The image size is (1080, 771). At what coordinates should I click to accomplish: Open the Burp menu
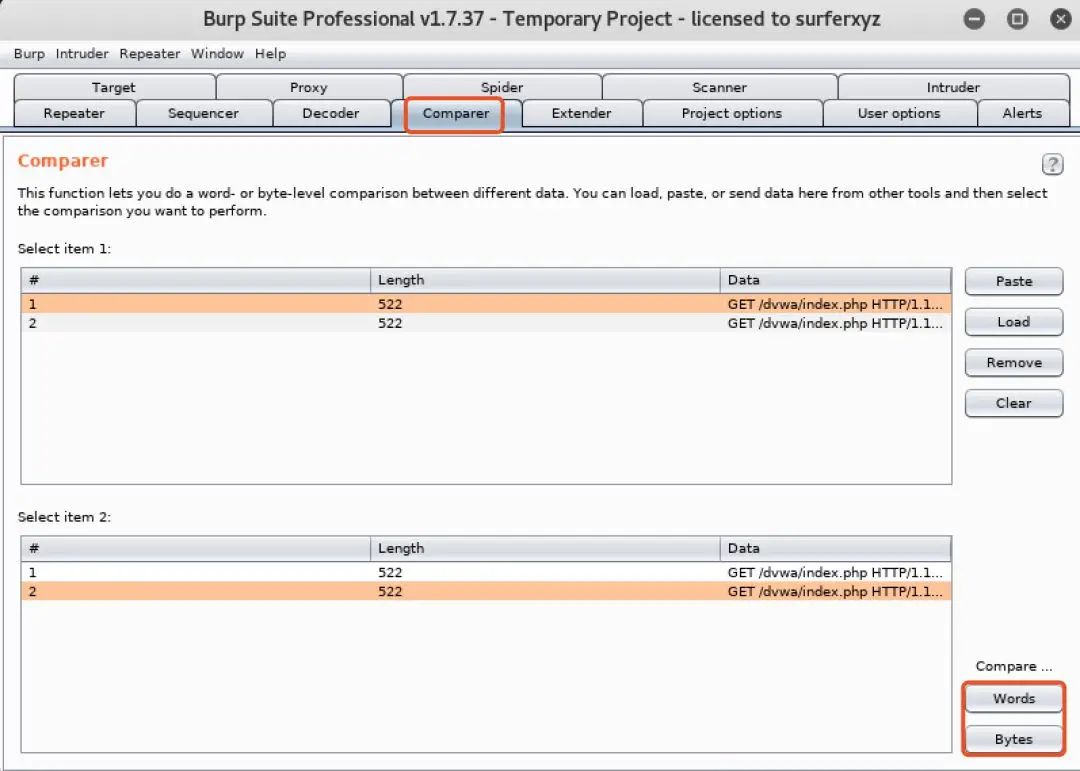click(x=29, y=54)
